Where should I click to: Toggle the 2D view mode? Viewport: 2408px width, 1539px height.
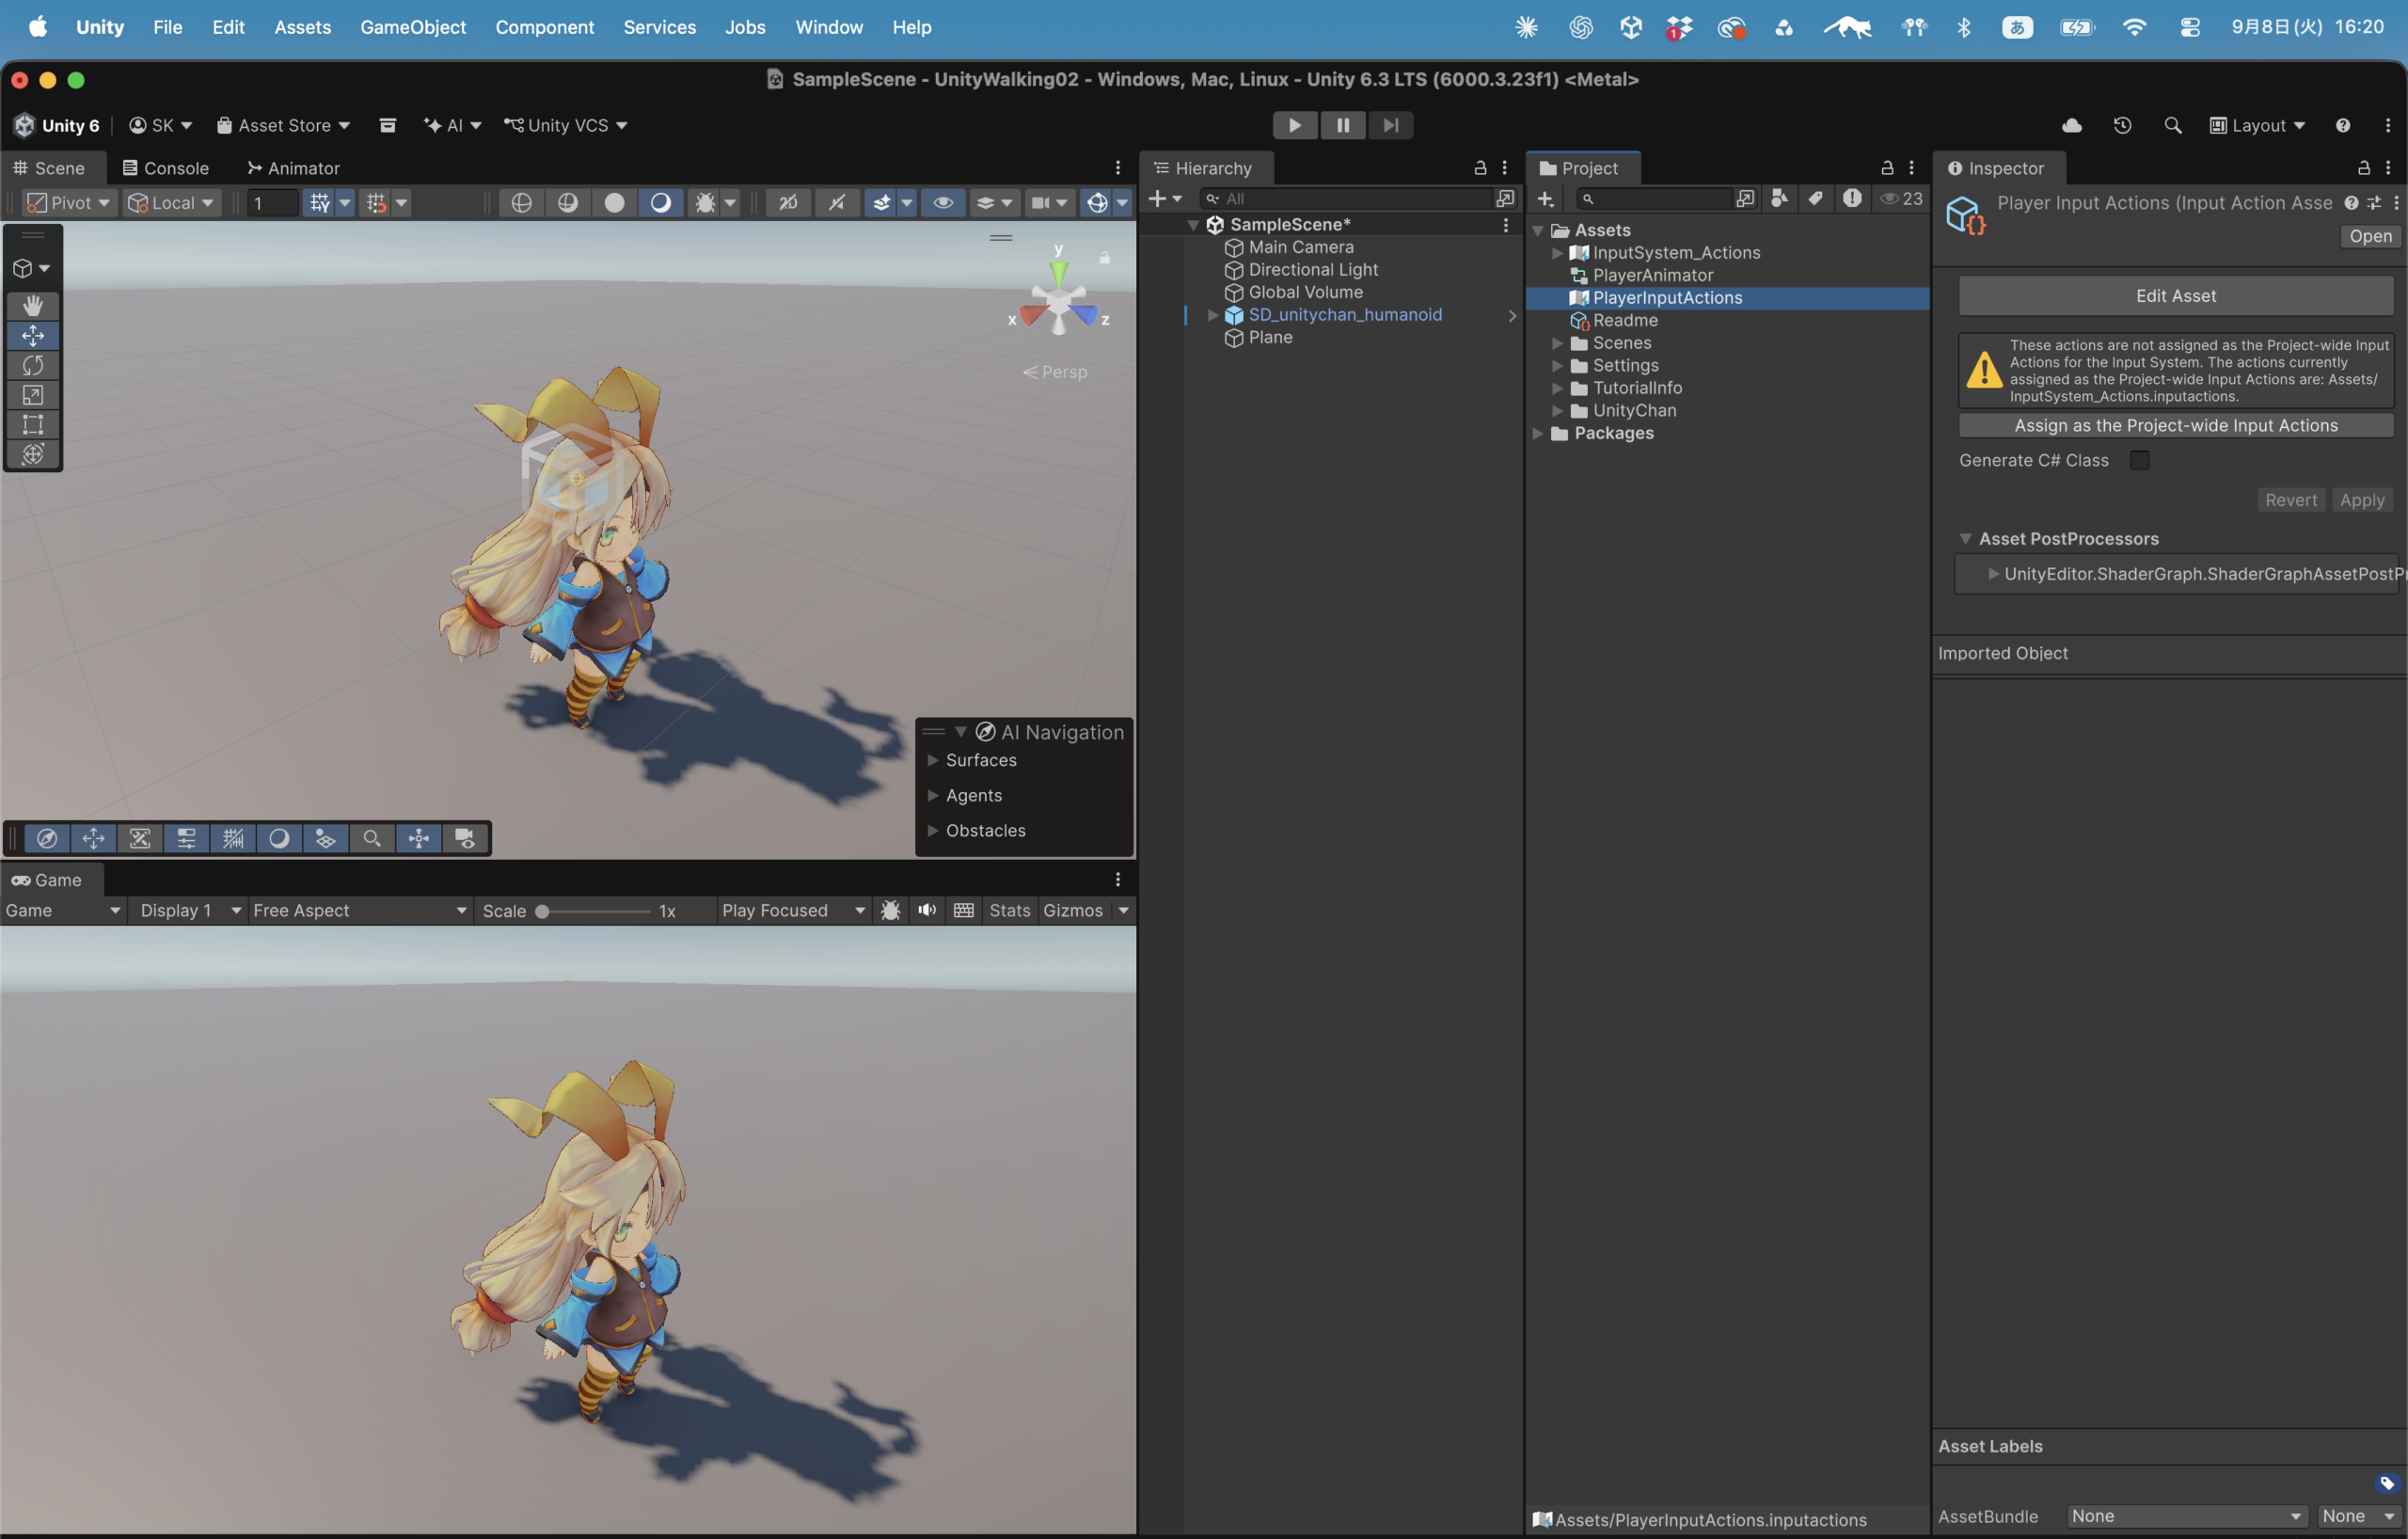pos(788,203)
